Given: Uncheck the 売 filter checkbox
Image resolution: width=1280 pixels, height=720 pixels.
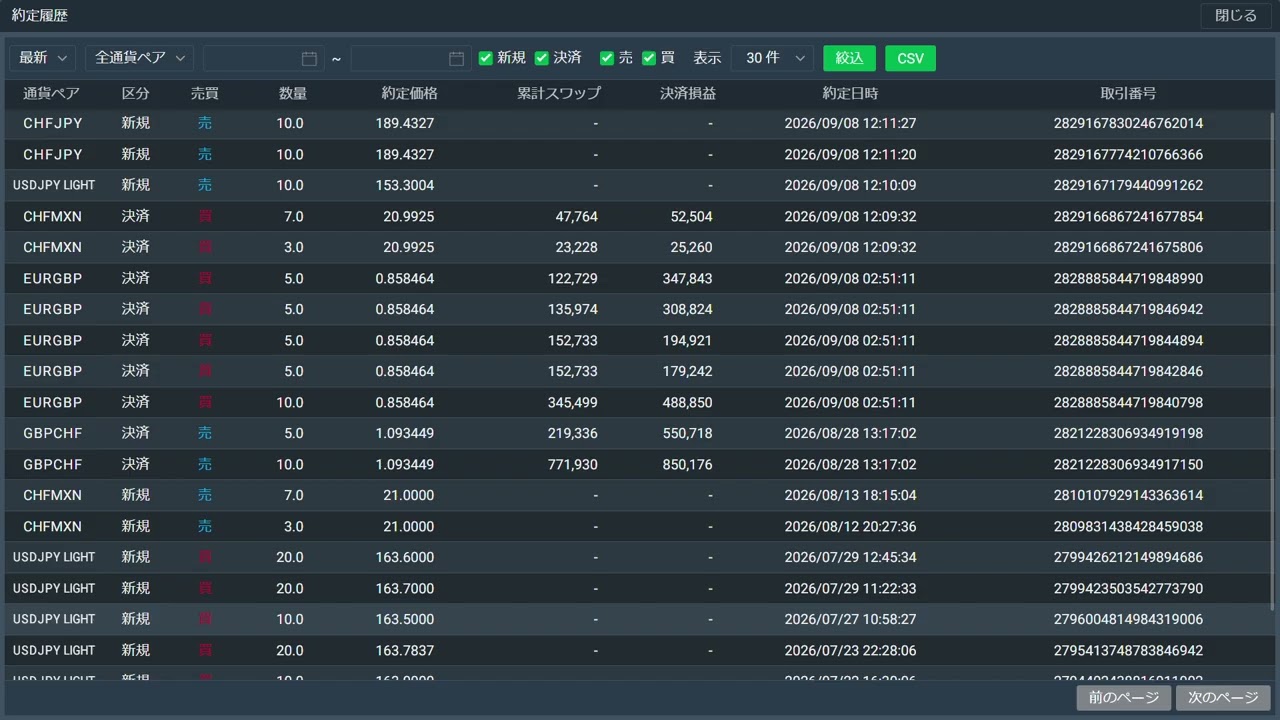Looking at the screenshot, I should [606, 58].
